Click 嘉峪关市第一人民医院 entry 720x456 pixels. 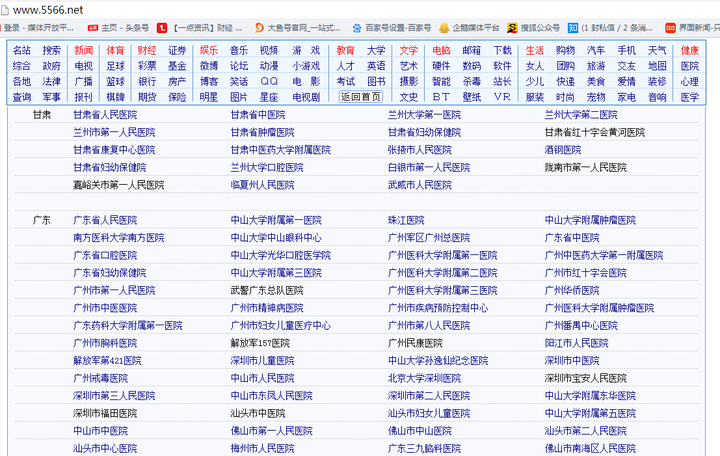pos(118,185)
